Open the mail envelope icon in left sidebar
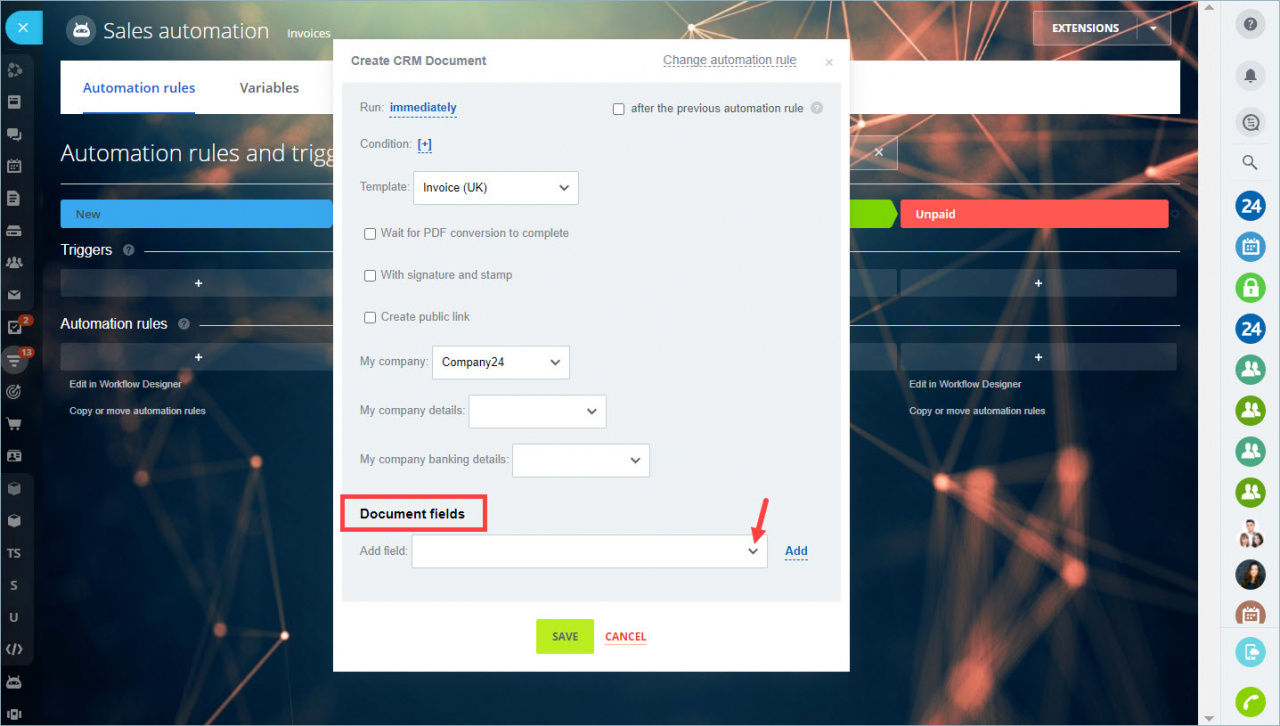This screenshot has height=726, width=1280. pos(14,295)
